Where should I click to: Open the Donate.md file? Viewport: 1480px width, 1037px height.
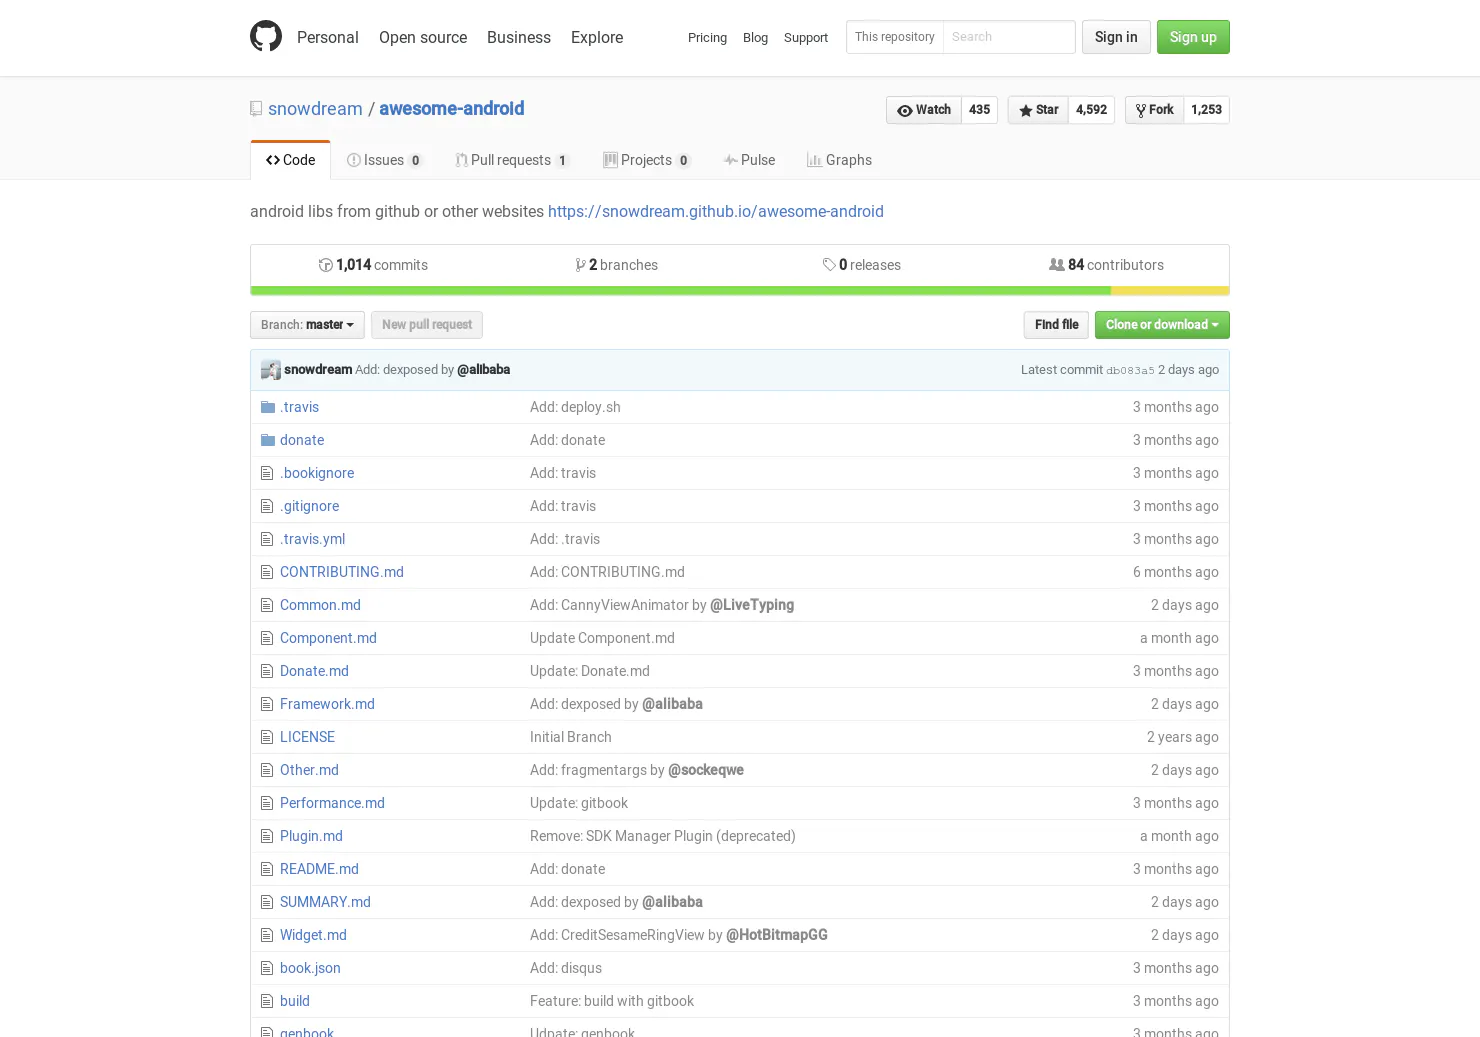pos(314,671)
